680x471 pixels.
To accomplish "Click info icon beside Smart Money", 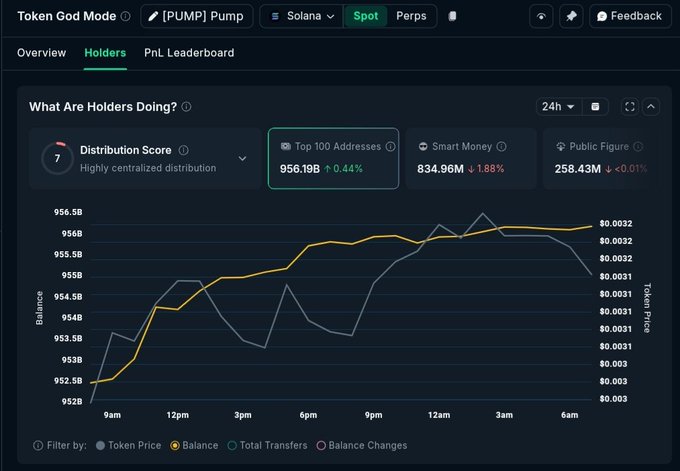I will (501, 146).
